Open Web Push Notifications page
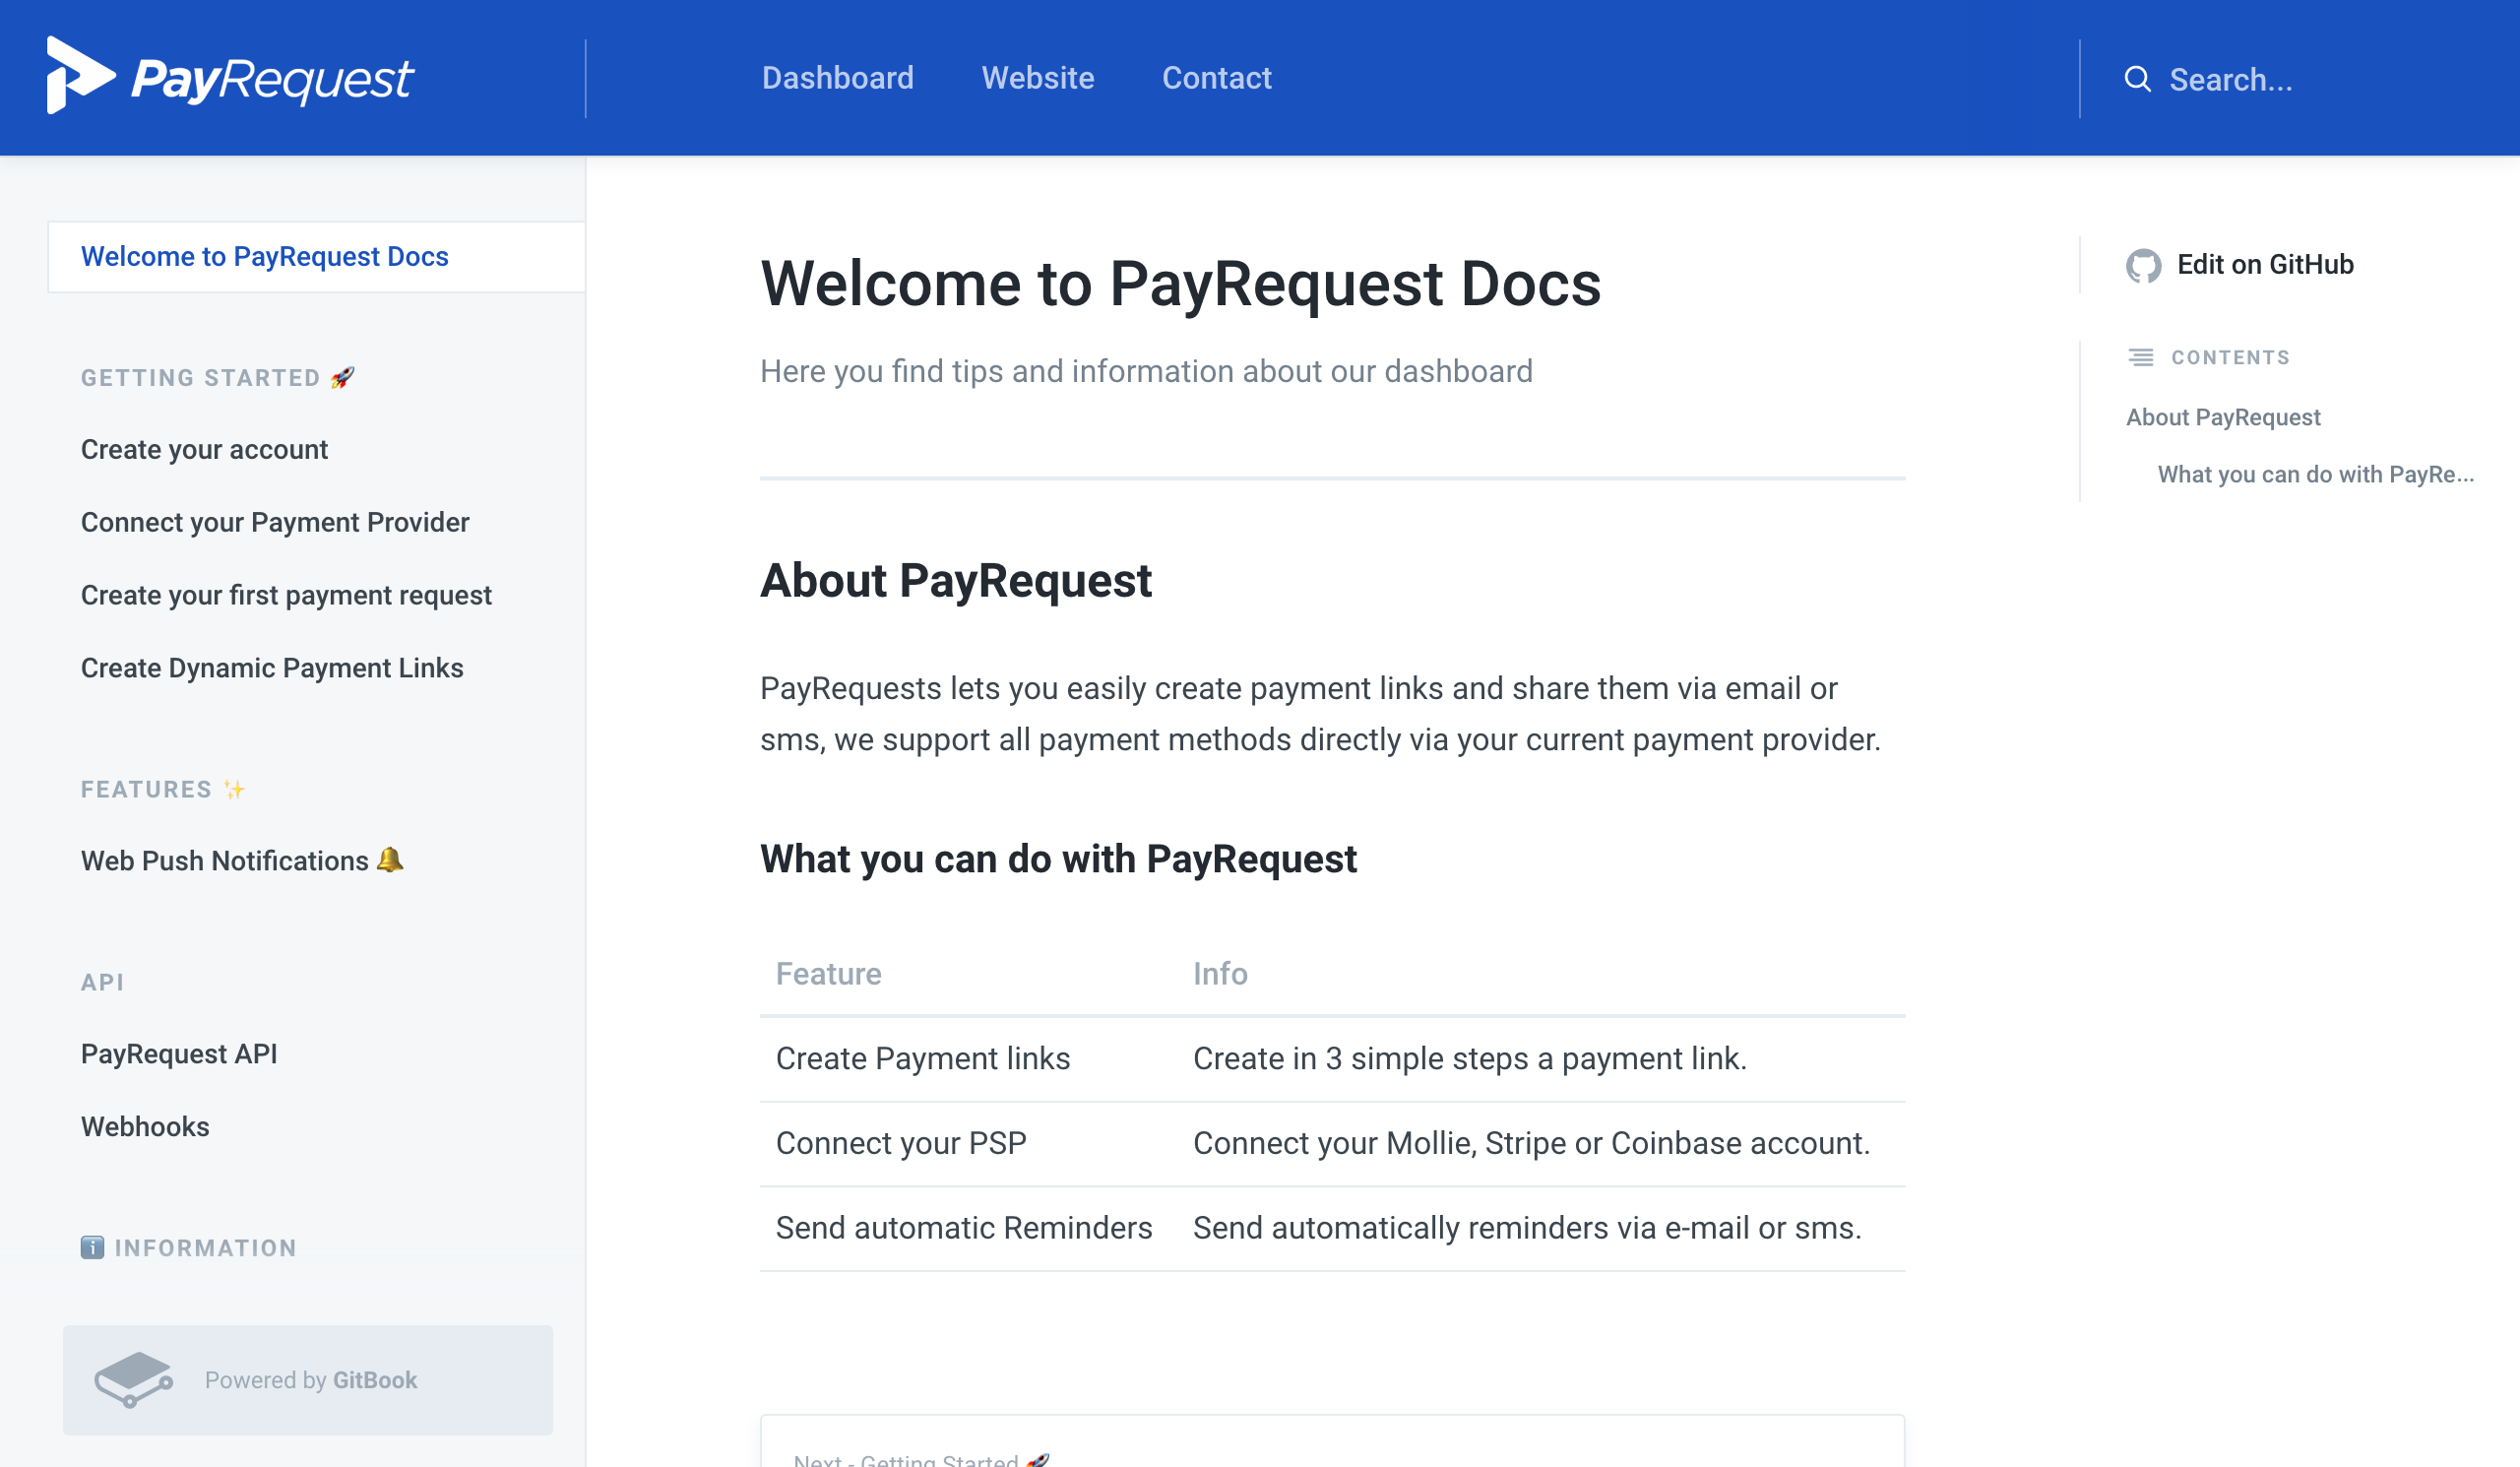This screenshot has height=1467, width=2520. coord(242,861)
